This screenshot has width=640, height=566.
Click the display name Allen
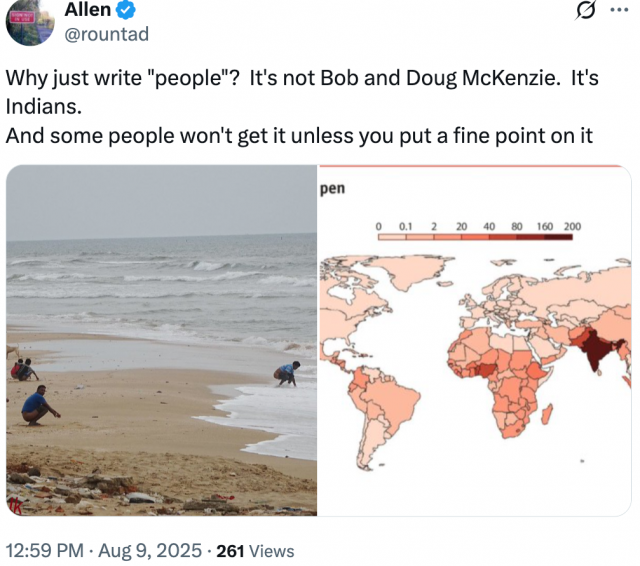tap(88, 12)
